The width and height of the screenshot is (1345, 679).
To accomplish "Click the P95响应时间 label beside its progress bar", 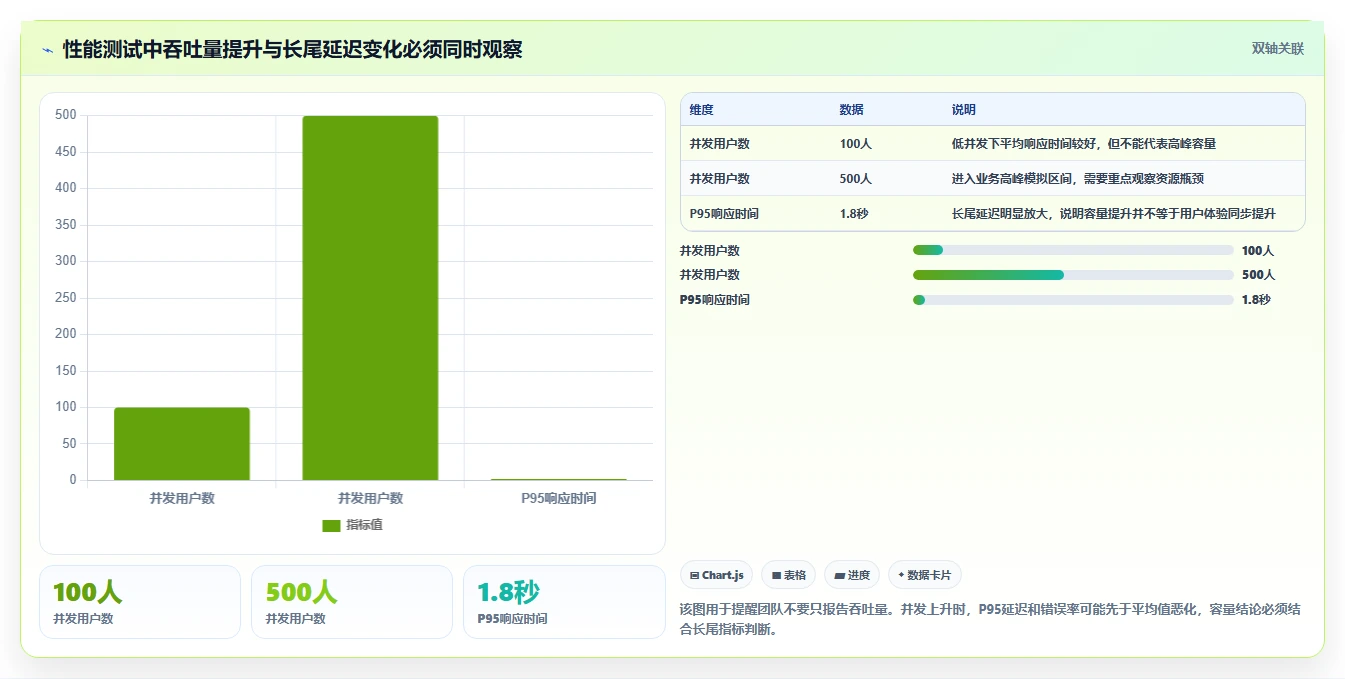I will click(x=715, y=300).
